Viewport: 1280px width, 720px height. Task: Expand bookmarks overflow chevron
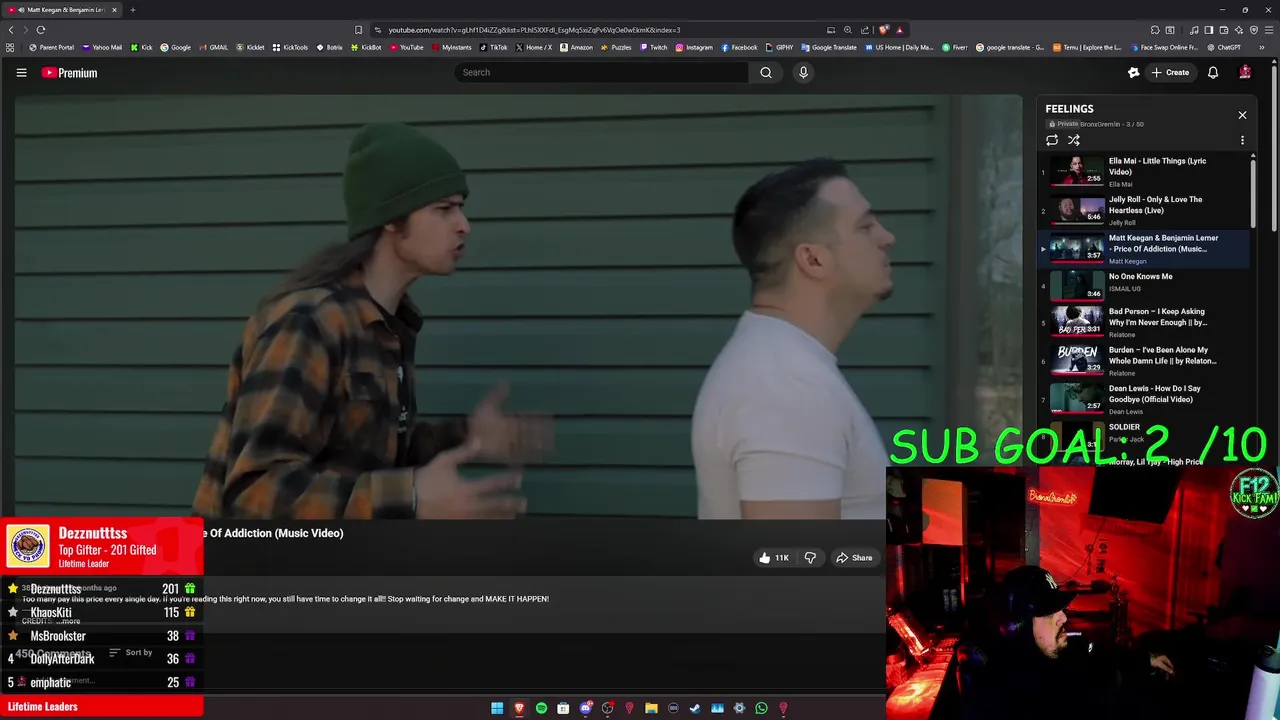tap(1262, 47)
